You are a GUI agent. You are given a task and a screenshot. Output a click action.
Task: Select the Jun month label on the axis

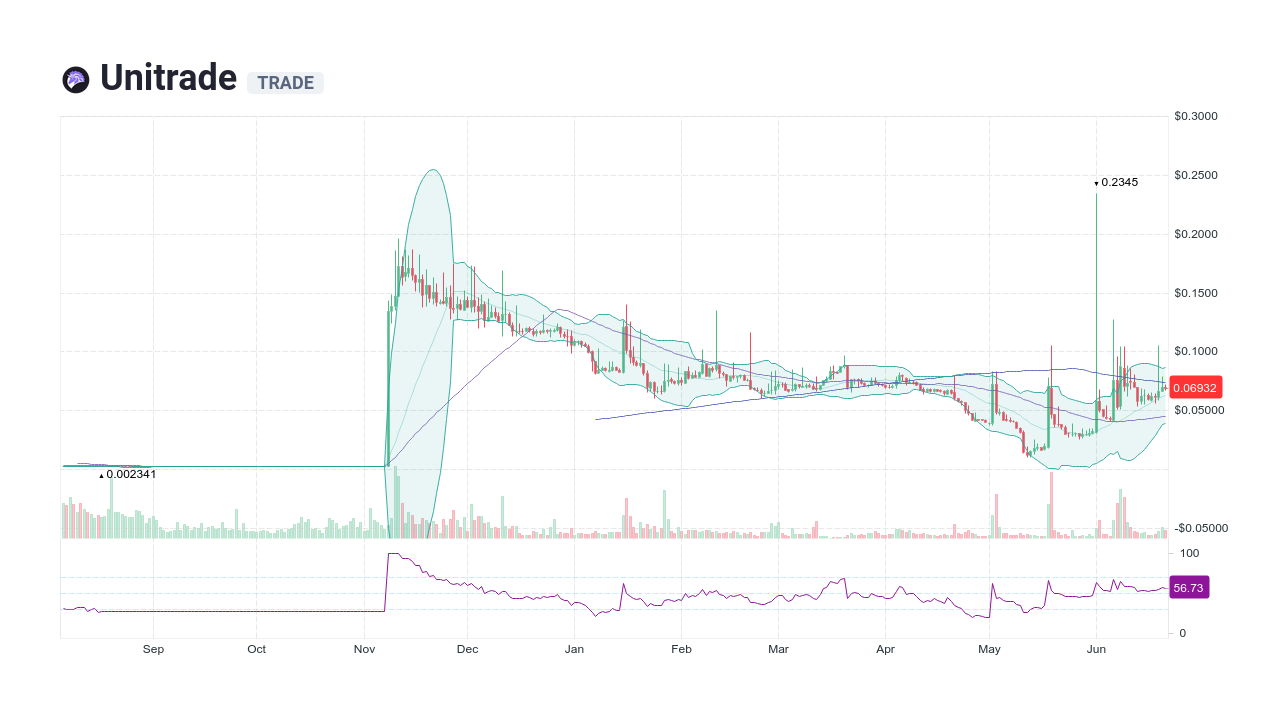pyautogui.click(x=1096, y=649)
